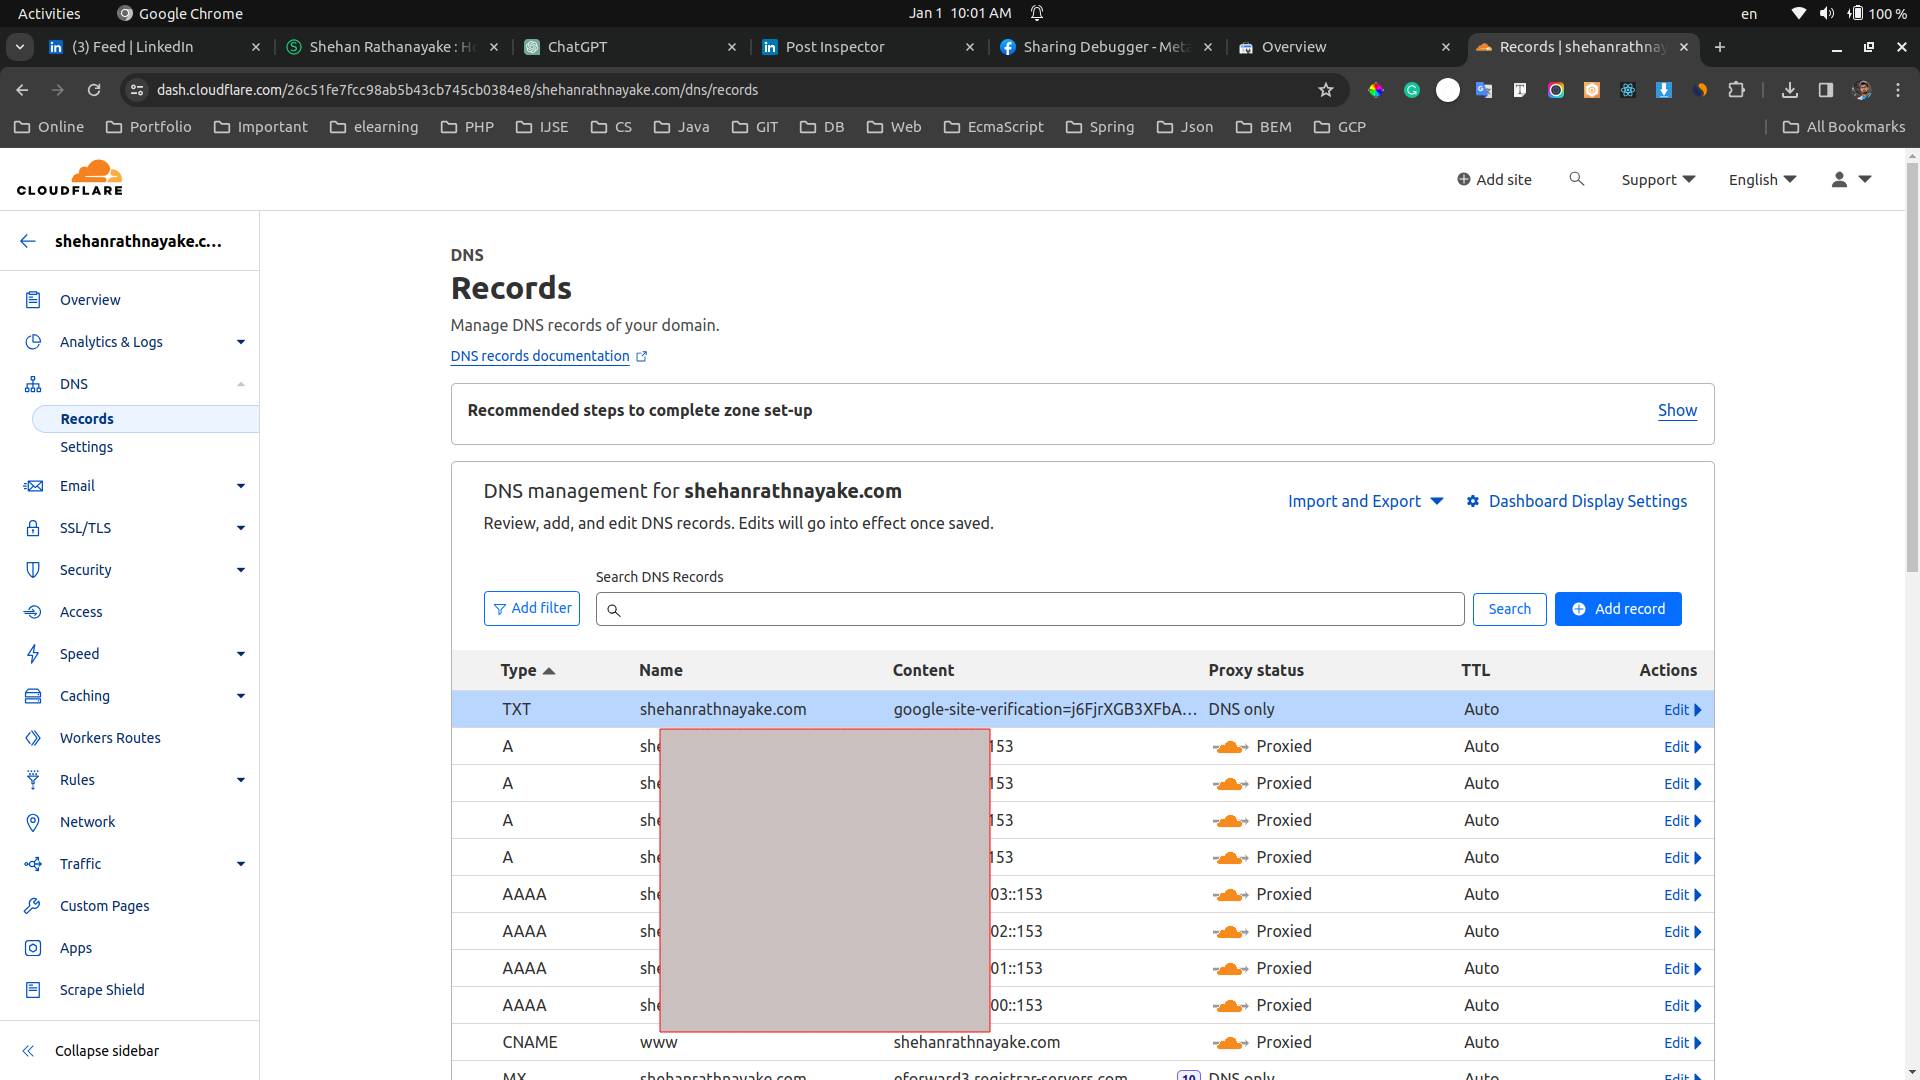
Task: Click the Scrape Shield sidebar icon
Action: [x=33, y=990]
